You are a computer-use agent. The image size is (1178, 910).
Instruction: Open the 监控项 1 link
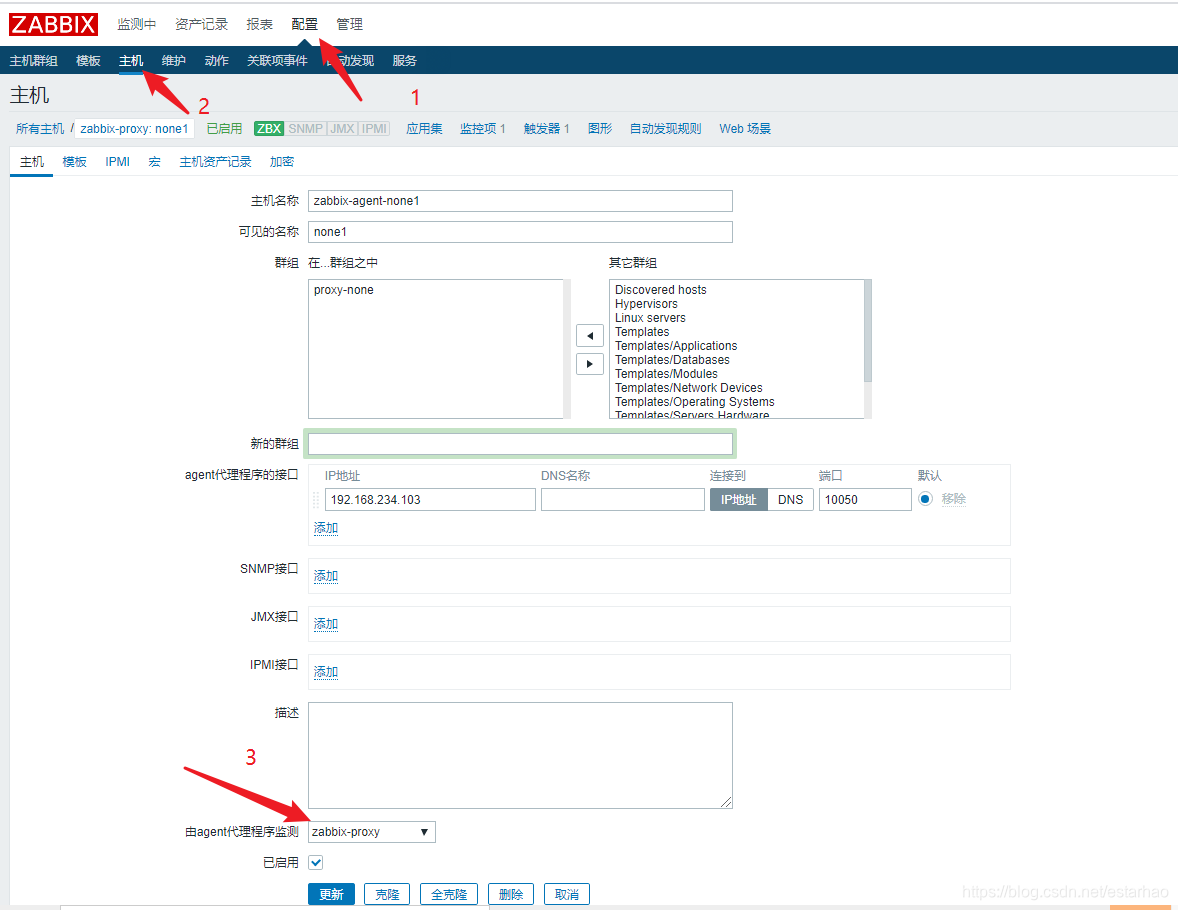pos(482,128)
